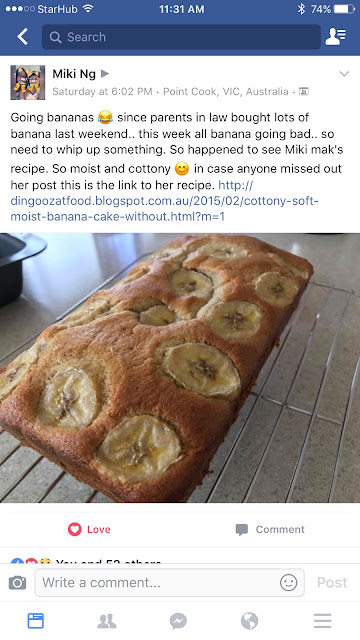Focus the Search field at top
Viewport: 360px width, 640px height.
coord(181,37)
